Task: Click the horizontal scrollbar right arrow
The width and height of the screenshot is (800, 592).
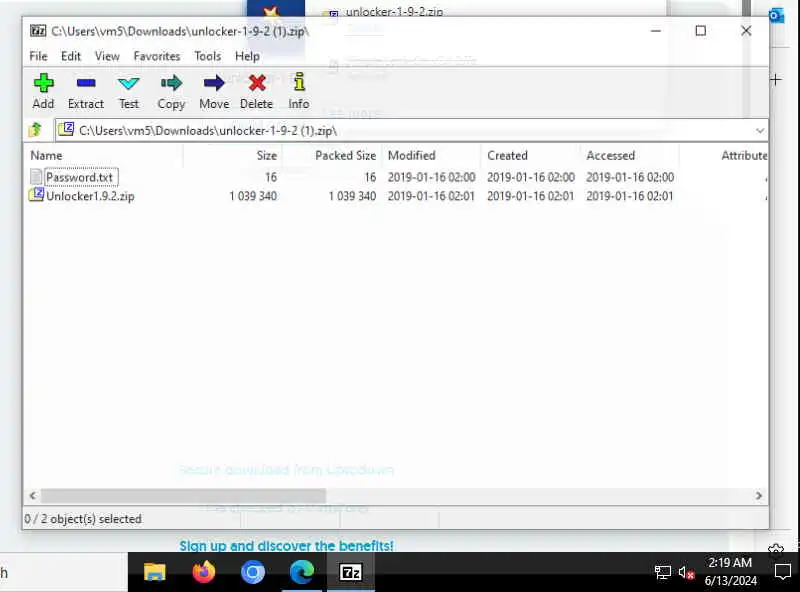Action: tap(759, 496)
